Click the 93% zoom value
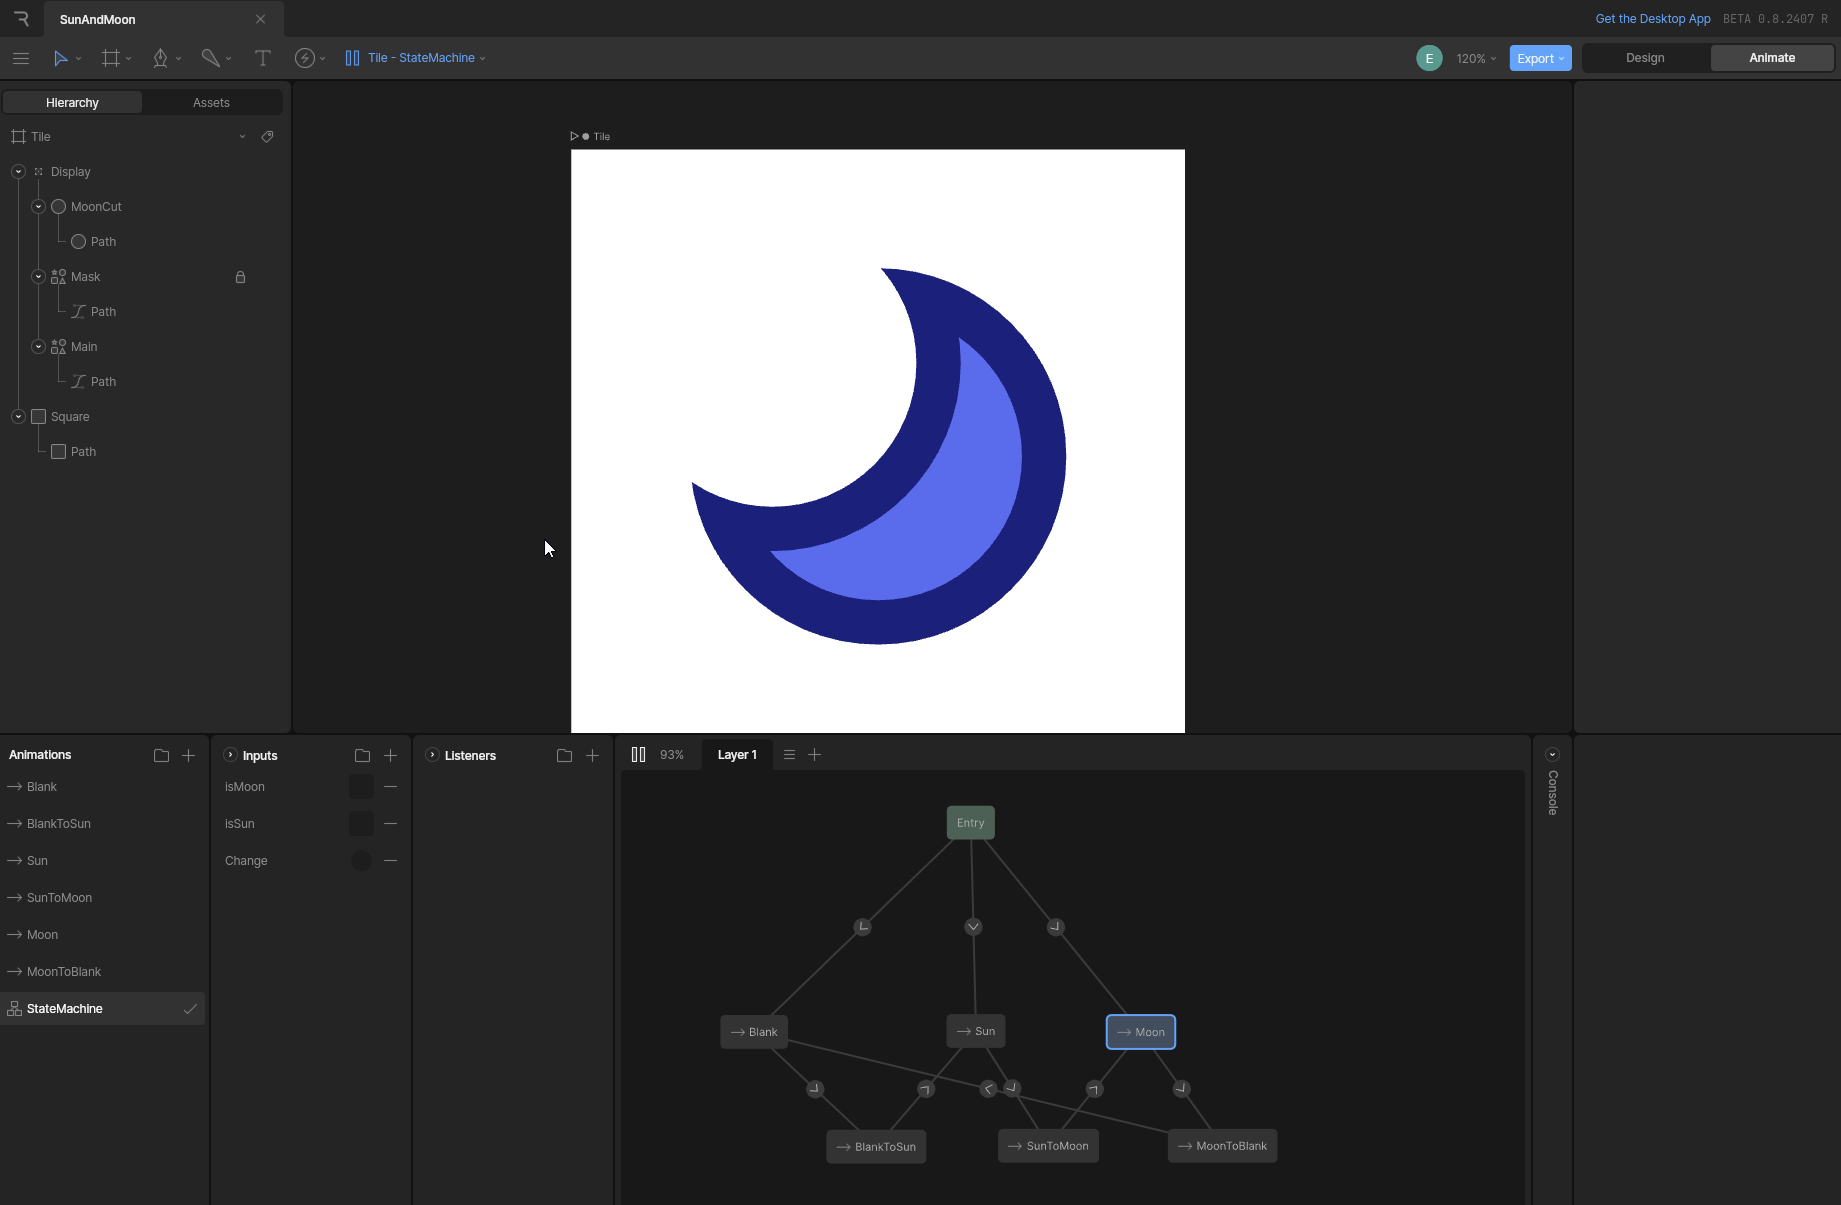 pos(672,755)
